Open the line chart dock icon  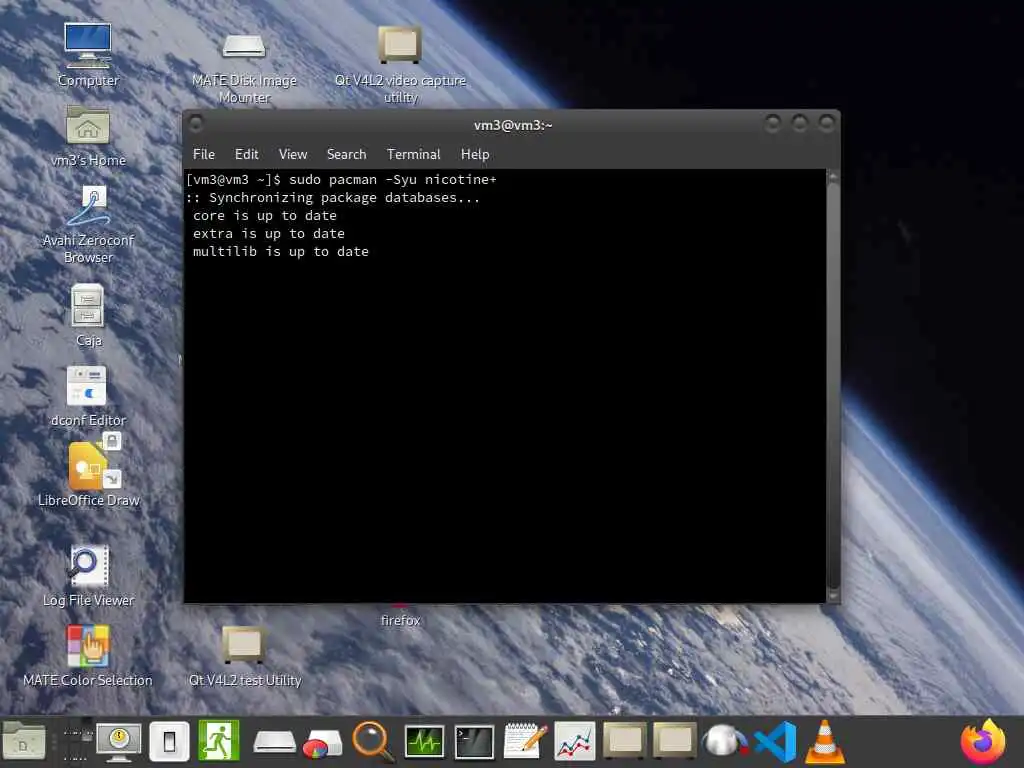coord(575,741)
